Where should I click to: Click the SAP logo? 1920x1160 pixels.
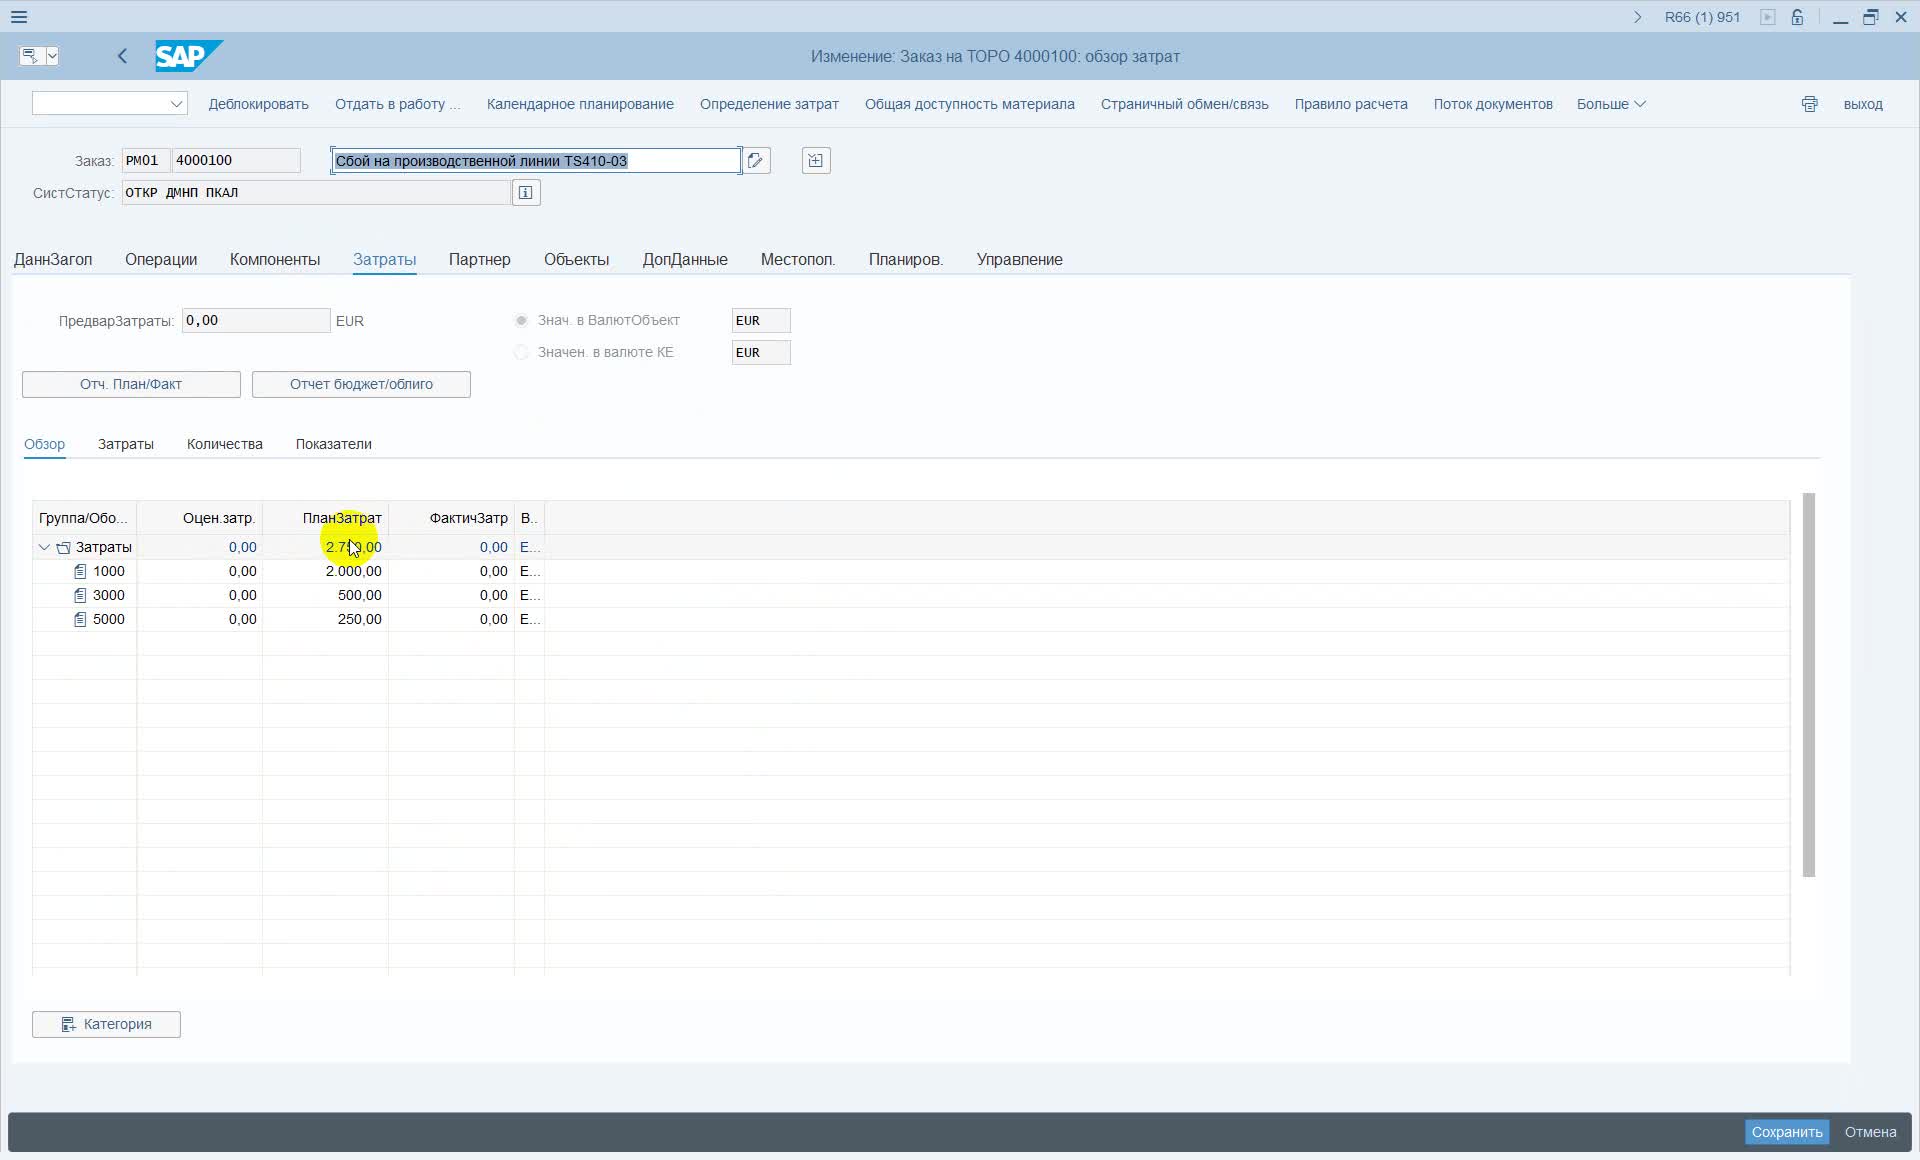pos(188,56)
